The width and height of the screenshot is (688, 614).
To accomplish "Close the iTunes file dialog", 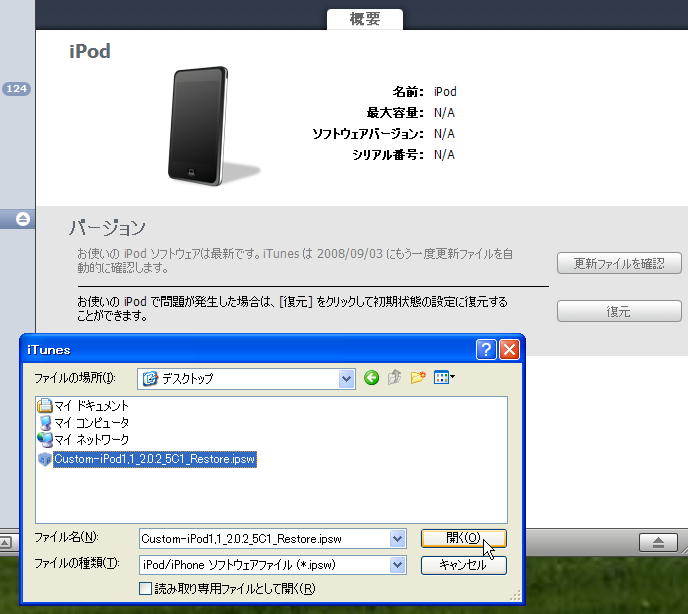I will 509,350.
